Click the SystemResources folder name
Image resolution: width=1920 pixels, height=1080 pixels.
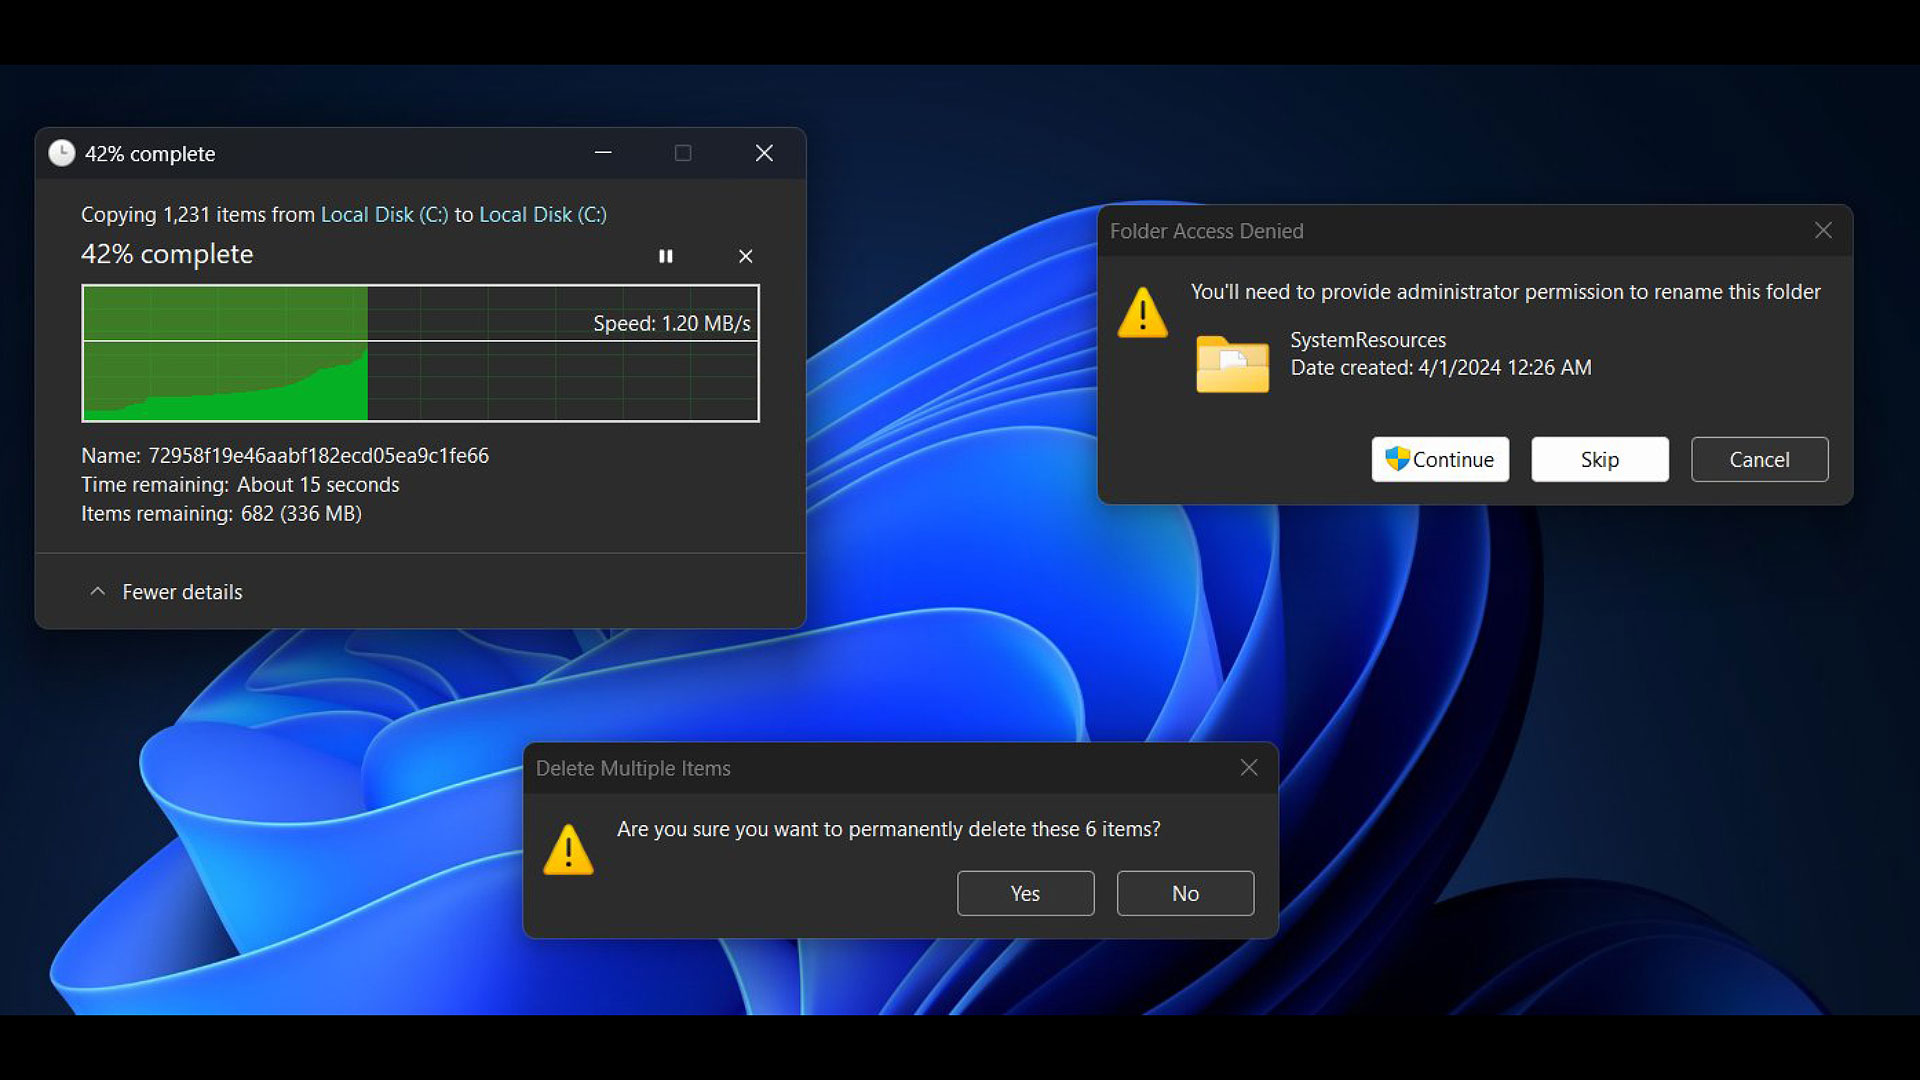[x=1368, y=340]
